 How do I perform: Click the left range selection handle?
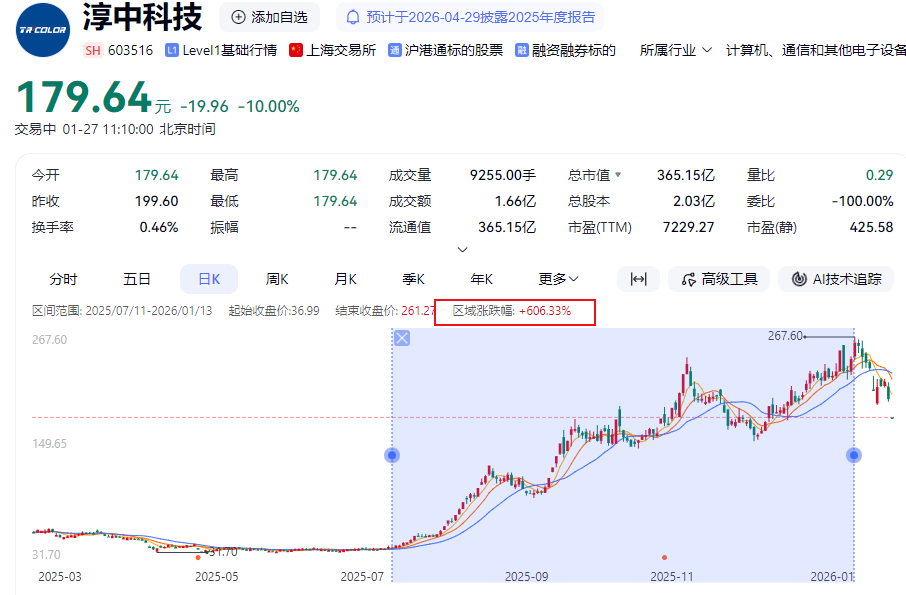click(x=392, y=455)
